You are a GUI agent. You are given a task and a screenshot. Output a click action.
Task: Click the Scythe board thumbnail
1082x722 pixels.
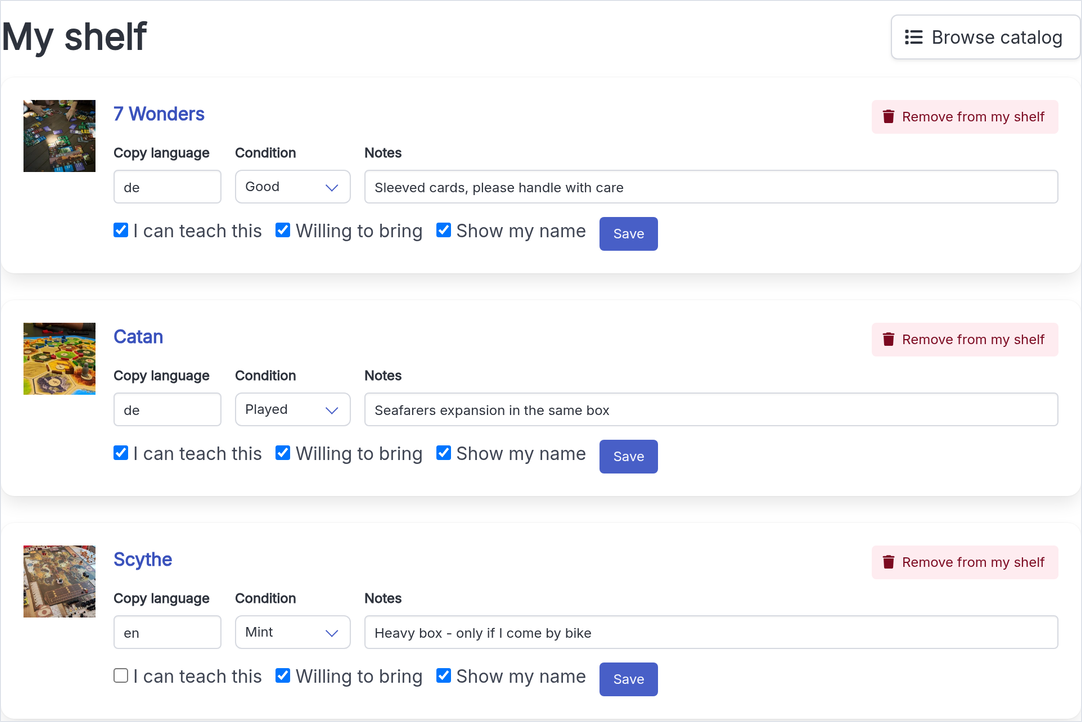click(59, 581)
